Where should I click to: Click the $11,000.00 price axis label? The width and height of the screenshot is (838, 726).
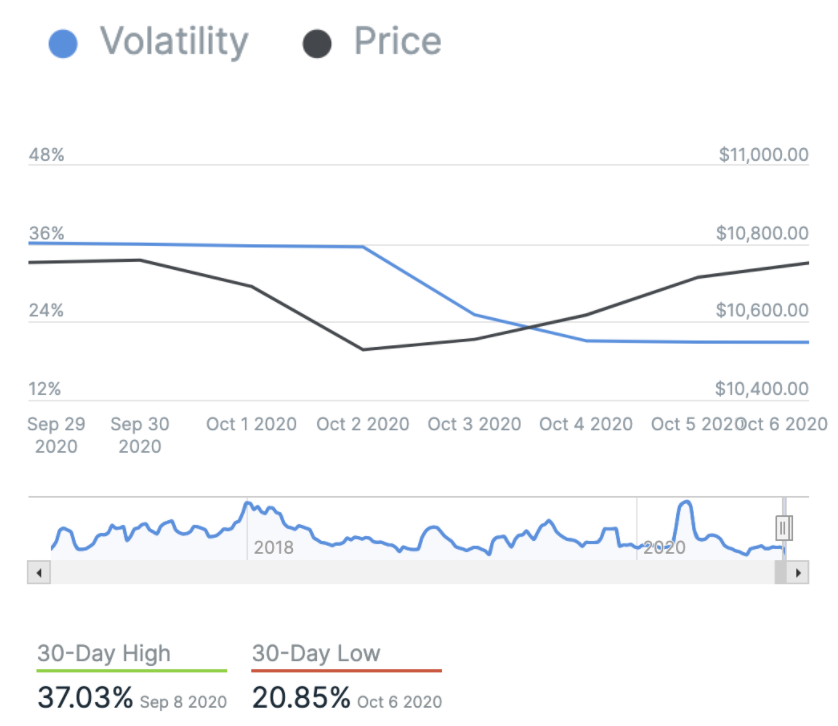[x=763, y=155]
